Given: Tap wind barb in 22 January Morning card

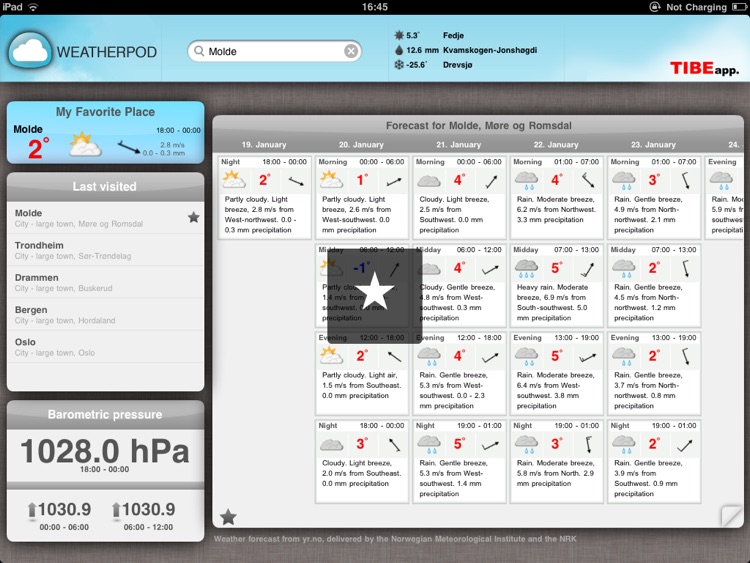Looking at the screenshot, I should coord(588,180).
